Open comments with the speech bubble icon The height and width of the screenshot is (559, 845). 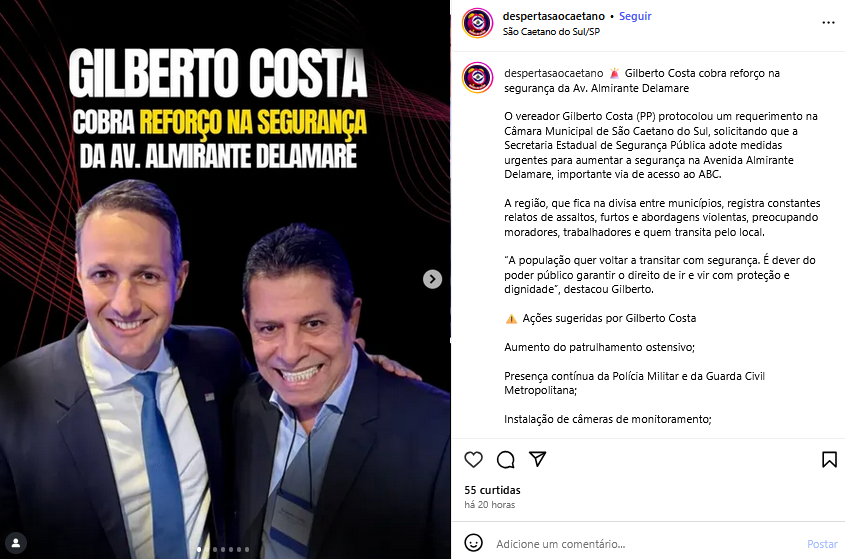point(505,459)
